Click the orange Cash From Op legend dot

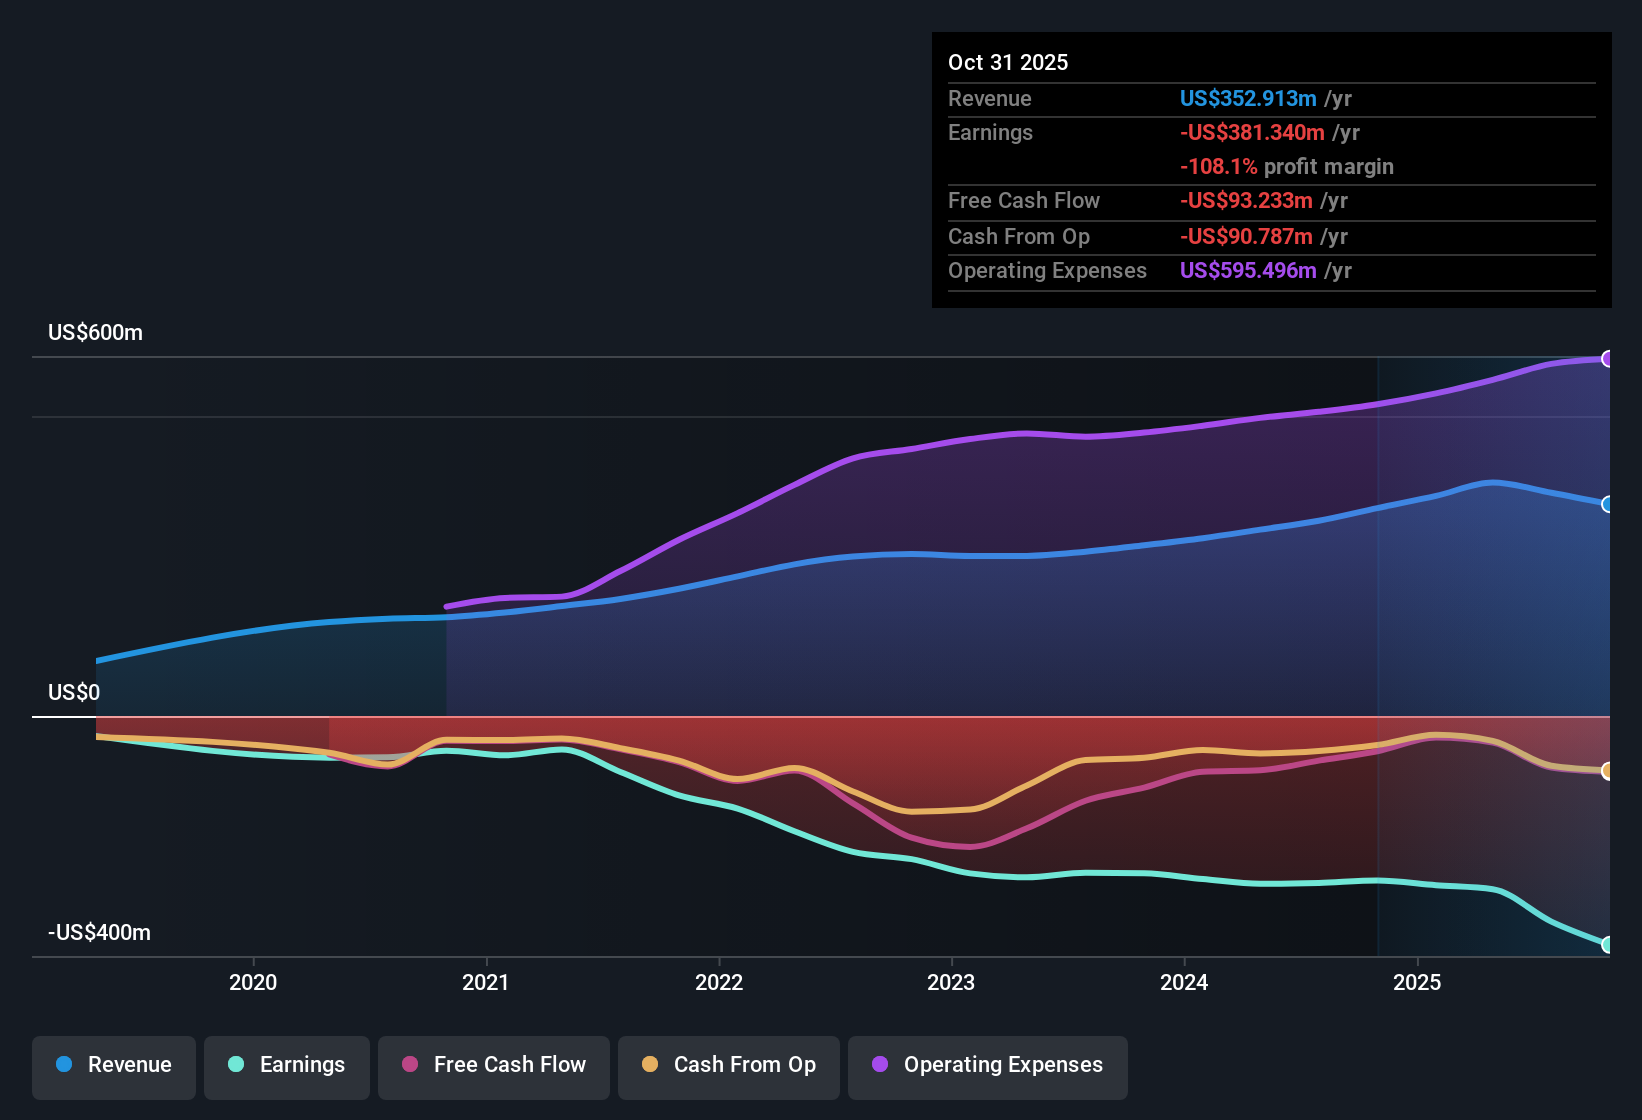pyautogui.click(x=649, y=1065)
